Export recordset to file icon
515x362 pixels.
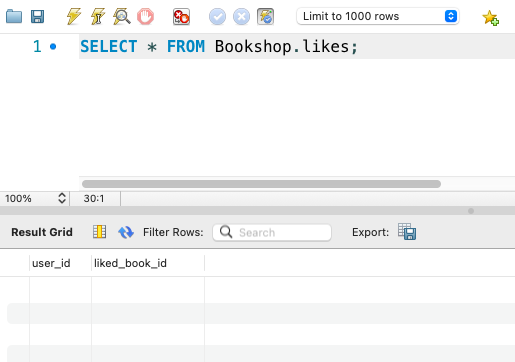click(x=407, y=232)
